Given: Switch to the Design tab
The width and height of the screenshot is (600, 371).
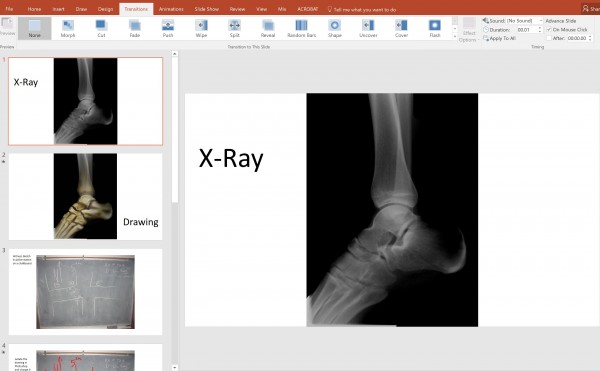Looking at the screenshot, I should click(x=105, y=9).
